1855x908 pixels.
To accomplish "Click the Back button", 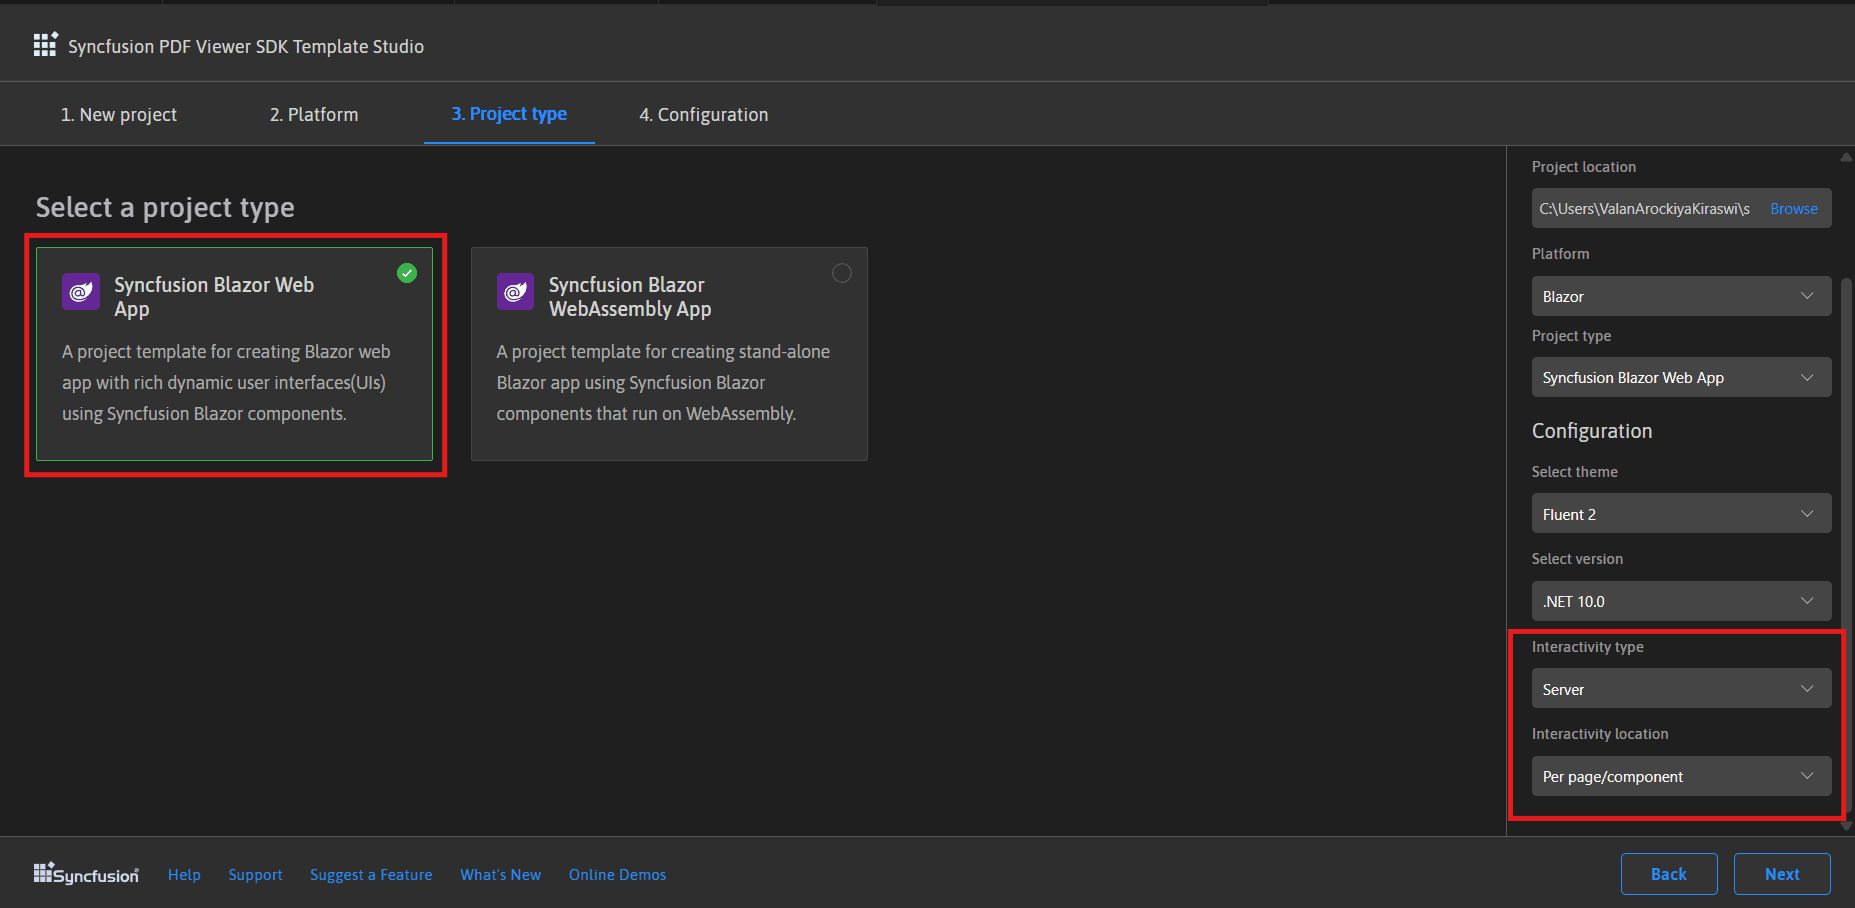I will (x=1669, y=874).
